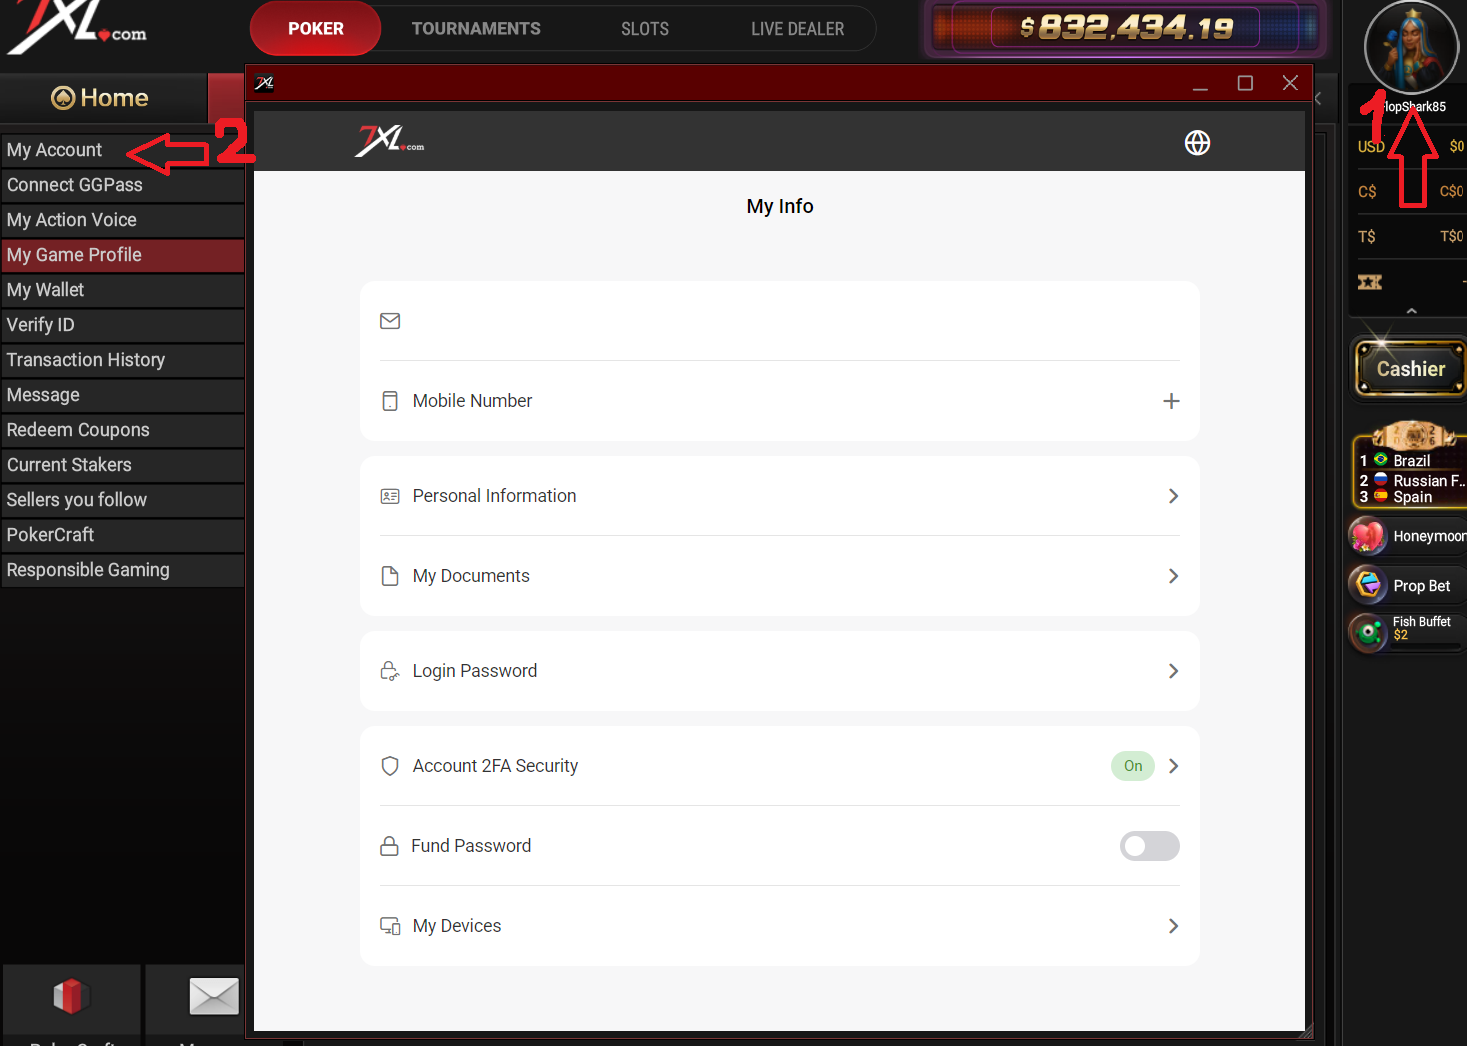This screenshot has height=1046, width=1467.
Task: Select My Game Profile menu item
Action: point(123,255)
